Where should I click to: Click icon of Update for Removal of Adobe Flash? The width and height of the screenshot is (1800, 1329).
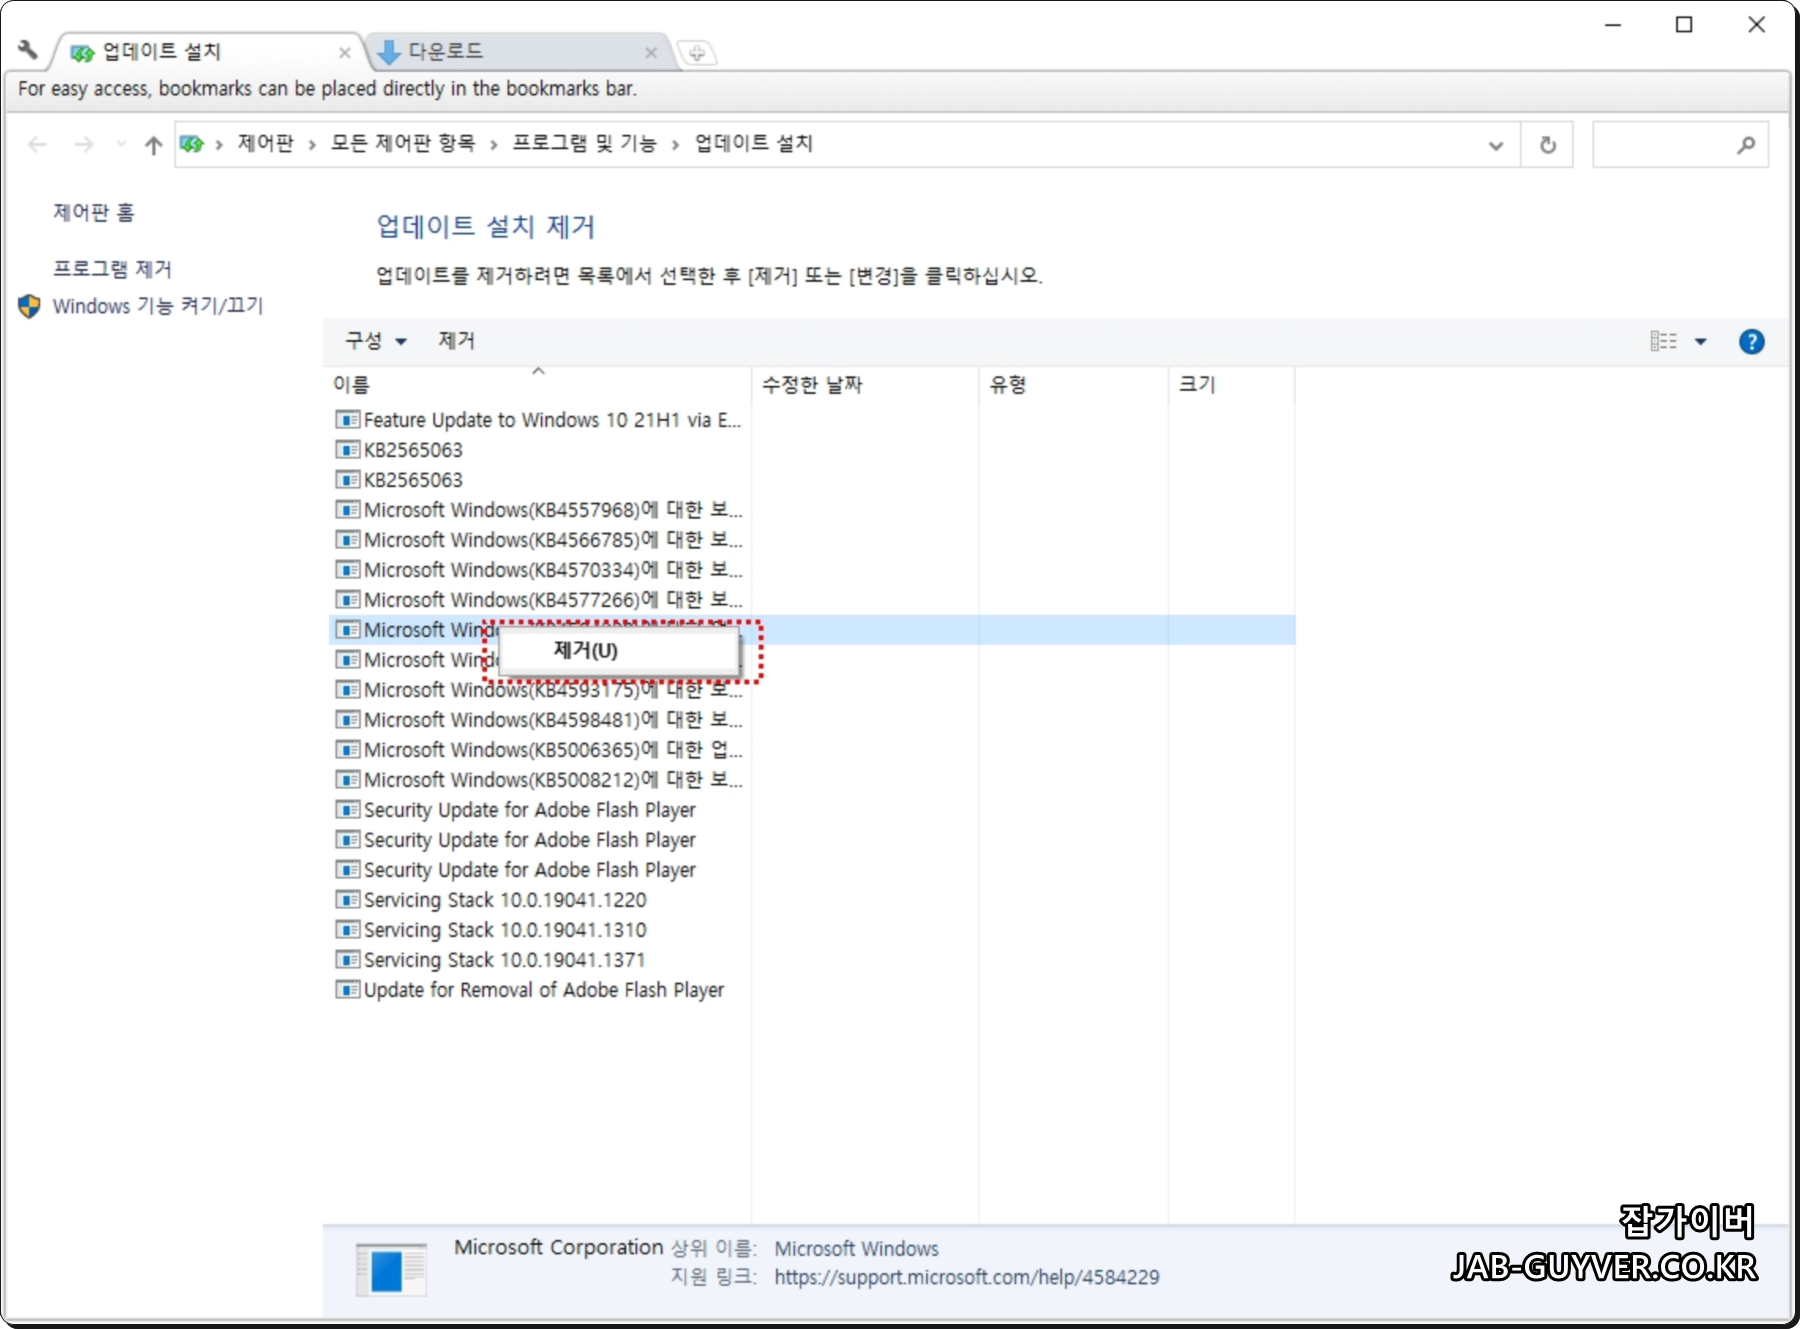point(347,990)
